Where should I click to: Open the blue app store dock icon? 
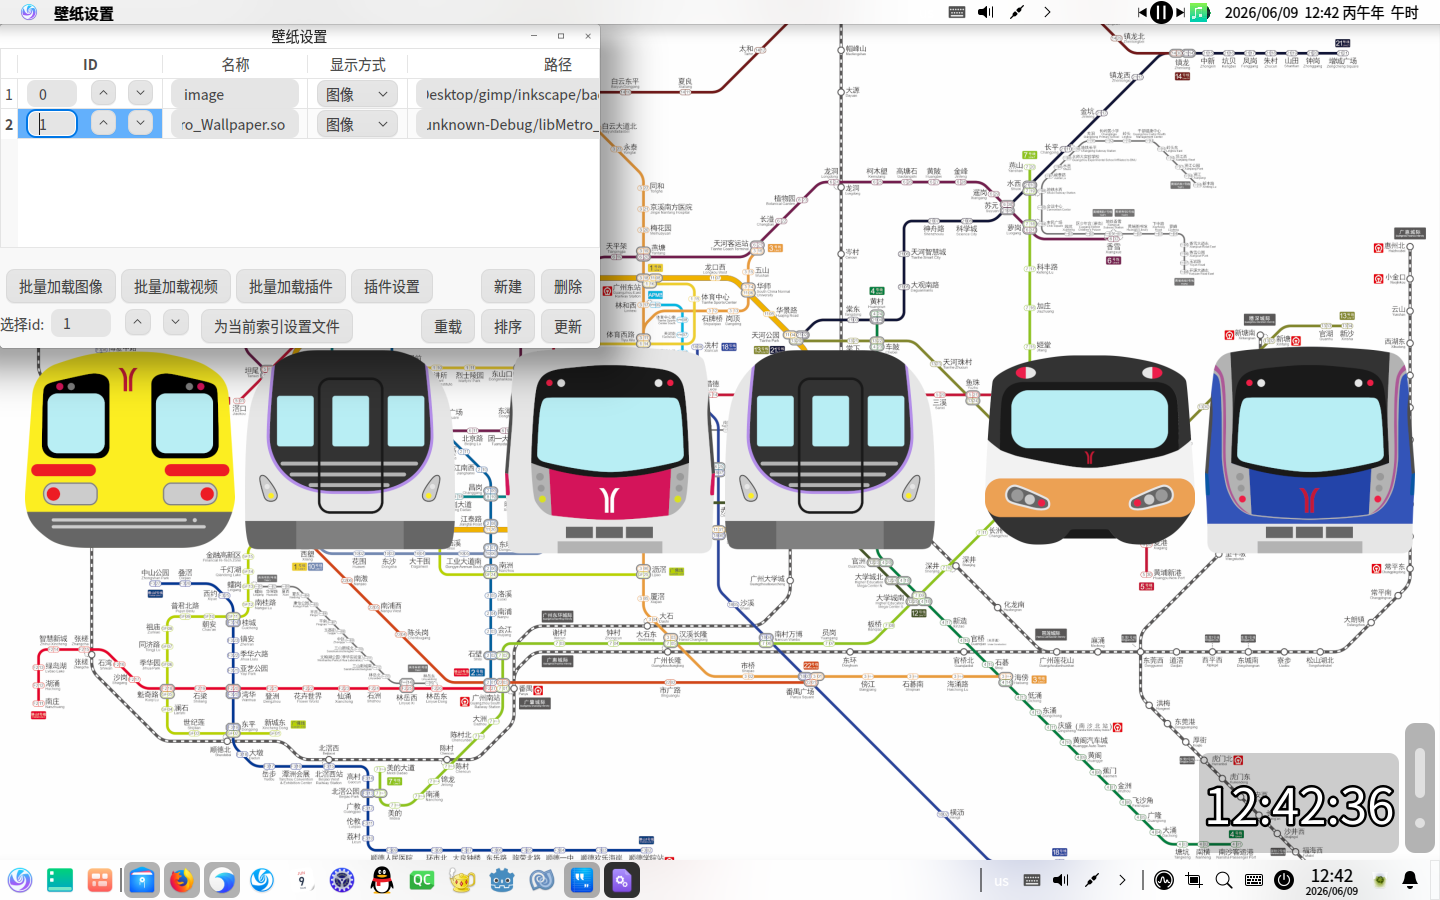[x=141, y=880]
